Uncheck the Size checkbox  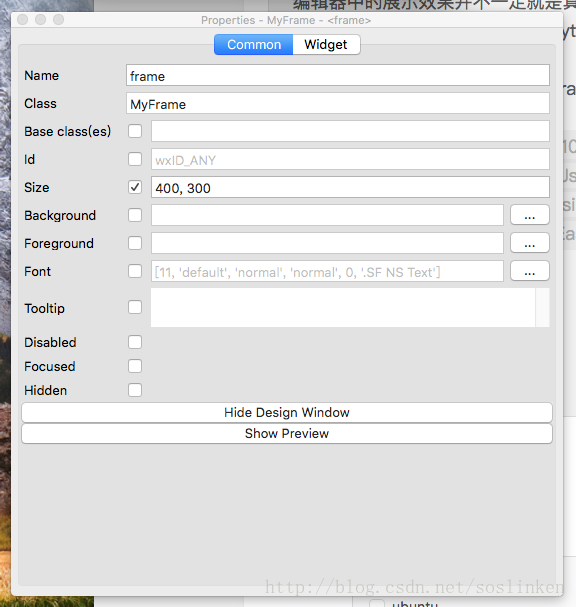(135, 187)
